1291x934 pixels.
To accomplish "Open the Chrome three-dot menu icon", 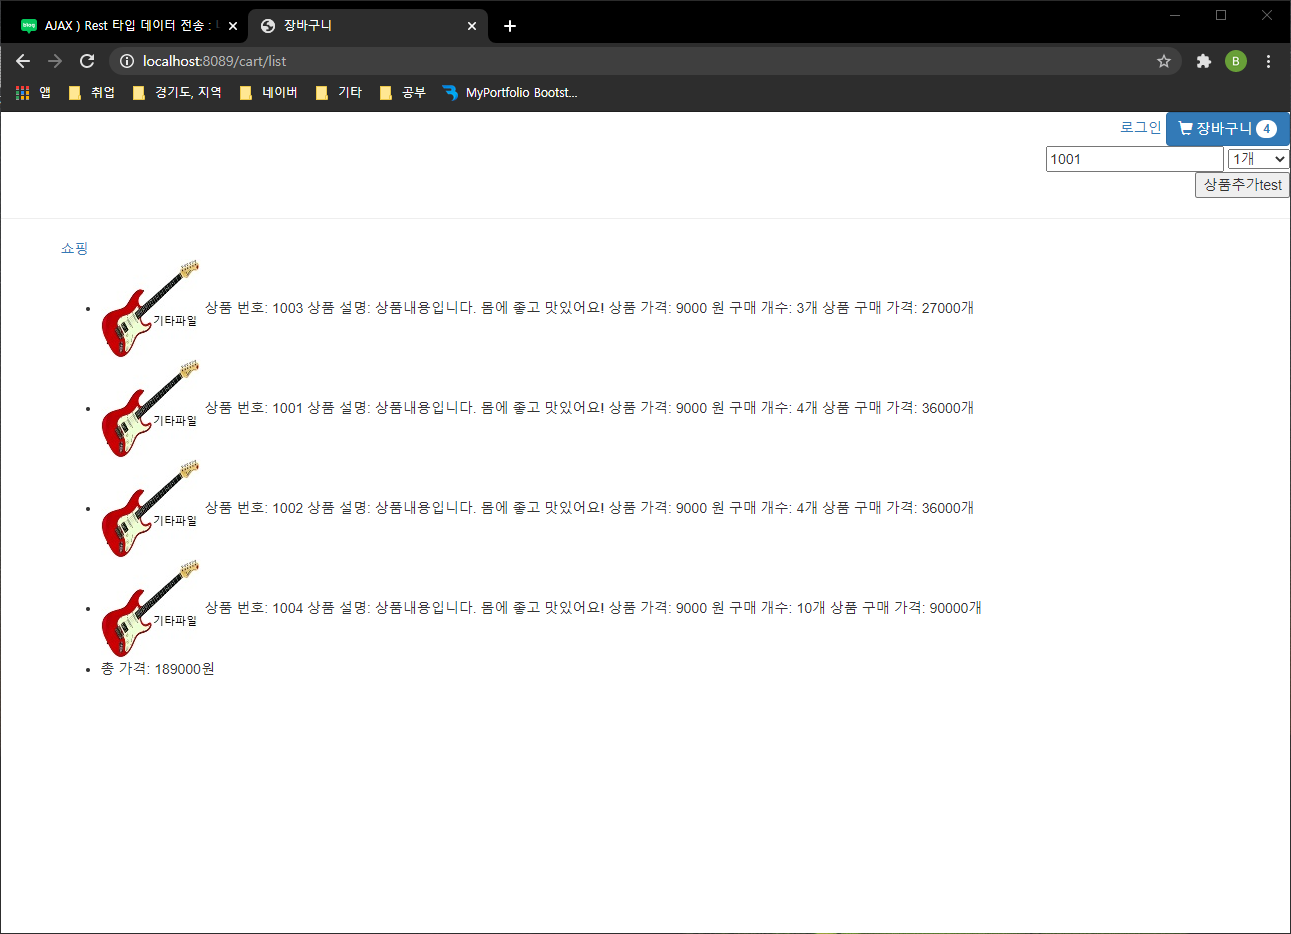I will [1268, 61].
